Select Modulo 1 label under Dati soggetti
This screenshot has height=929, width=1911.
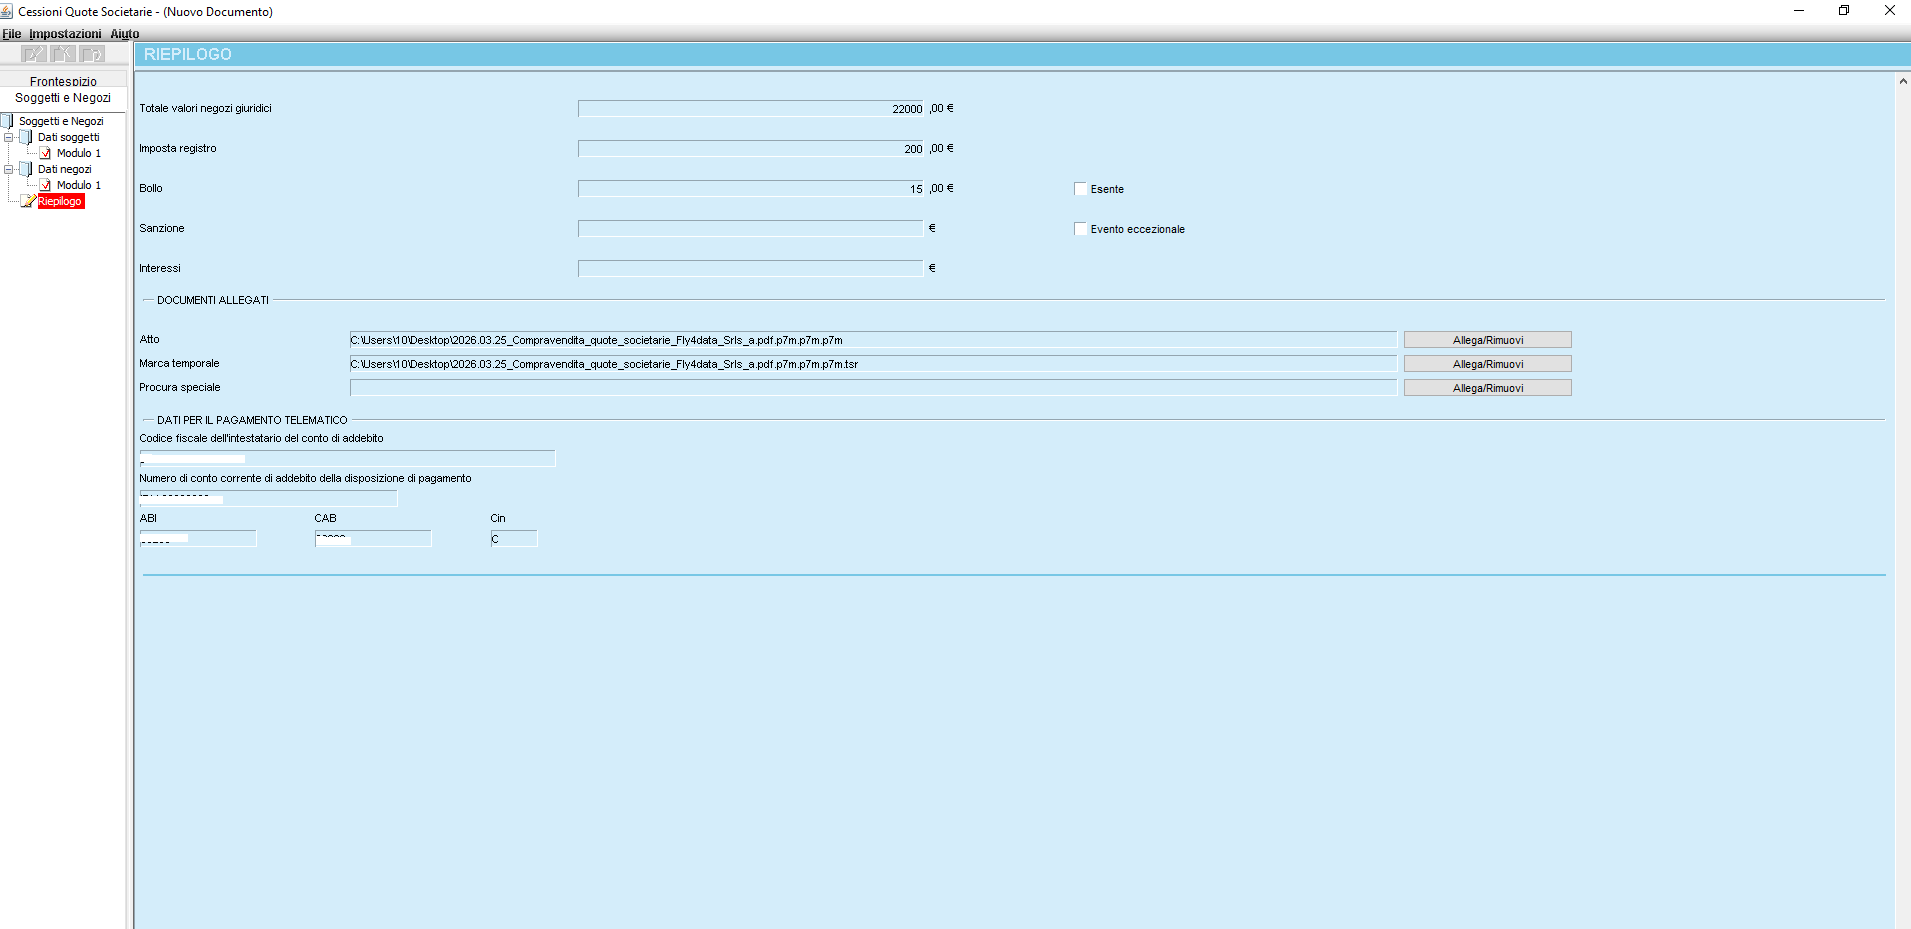tap(79, 153)
